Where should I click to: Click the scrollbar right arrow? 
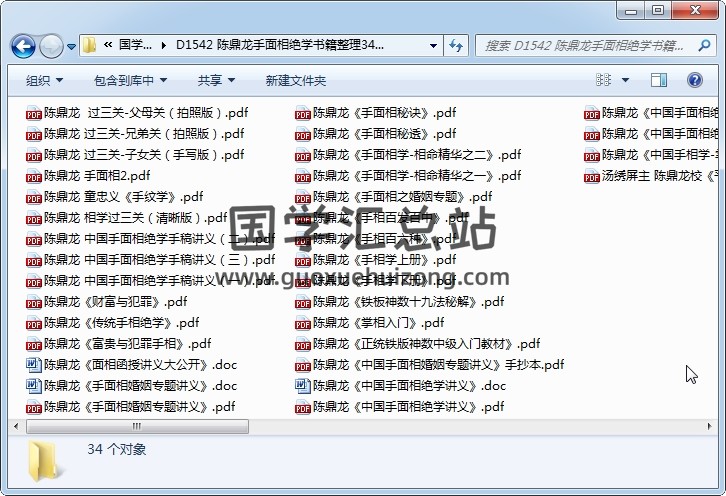pyautogui.click(x=709, y=426)
